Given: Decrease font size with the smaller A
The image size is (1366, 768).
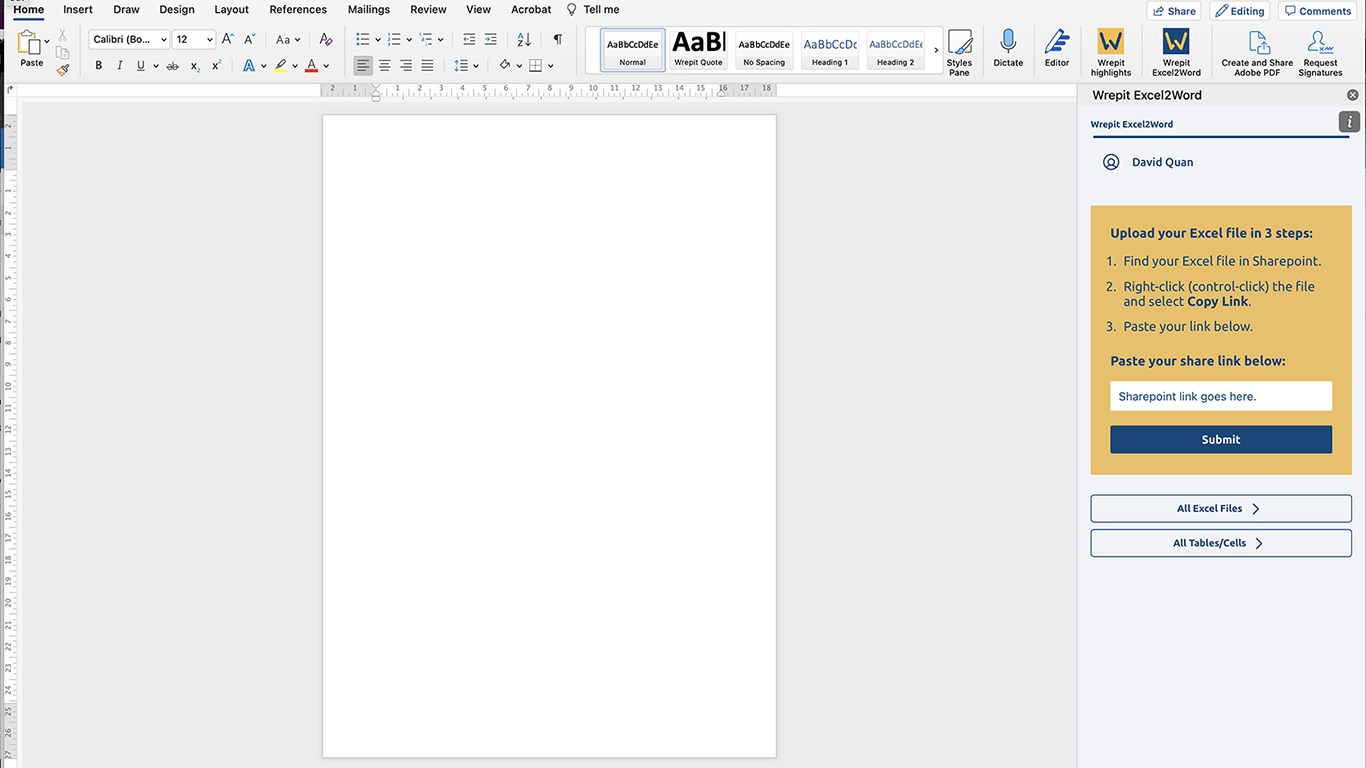Looking at the screenshot, I should 250,39.
